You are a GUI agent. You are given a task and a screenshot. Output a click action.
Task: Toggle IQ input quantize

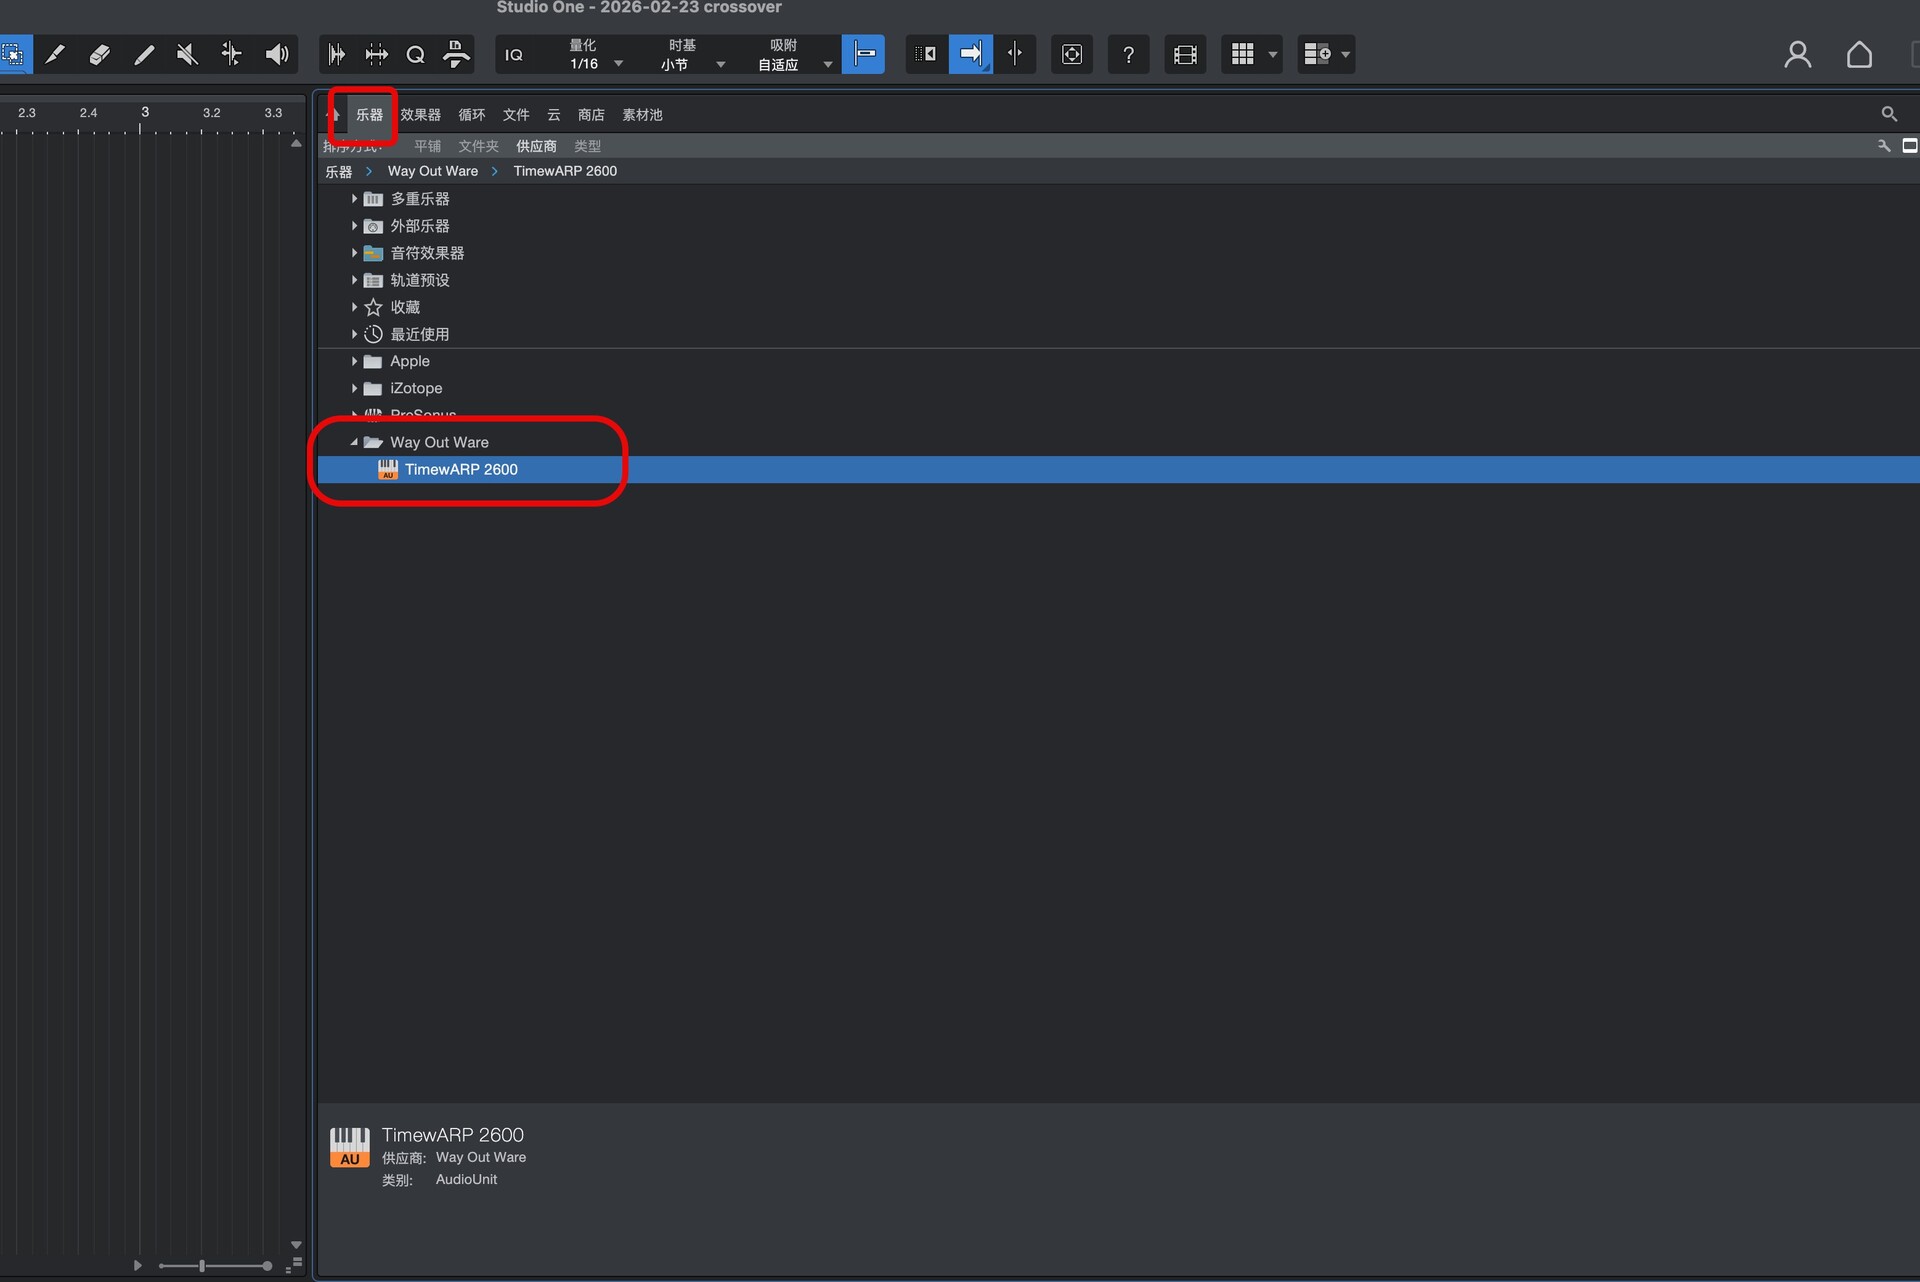[x=514, y=54]
